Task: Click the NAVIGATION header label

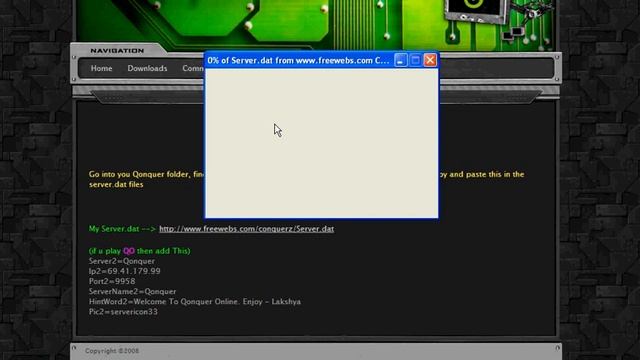Action: tap(117, 51)
